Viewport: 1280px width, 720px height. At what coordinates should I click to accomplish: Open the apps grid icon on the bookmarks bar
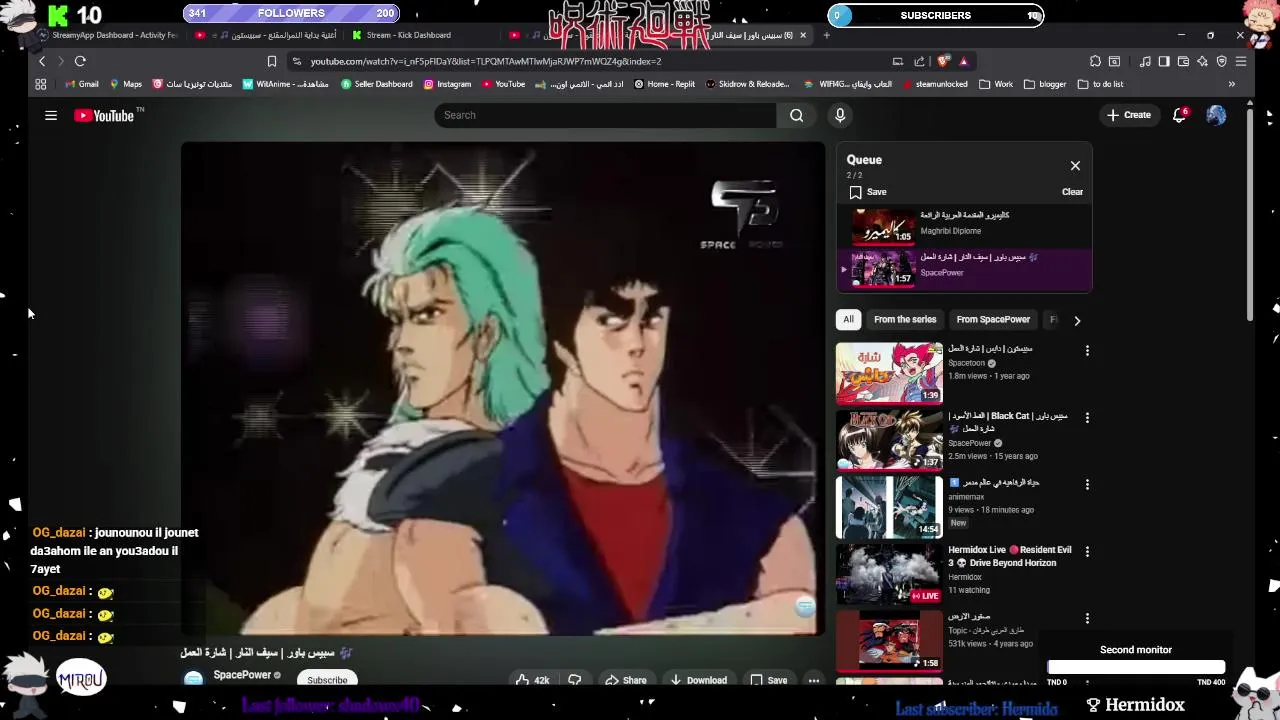(41, 84)
